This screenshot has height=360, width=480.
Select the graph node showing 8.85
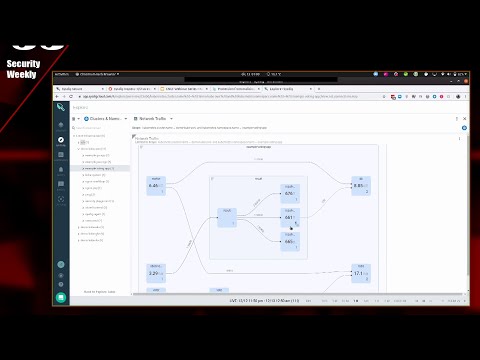361,186
